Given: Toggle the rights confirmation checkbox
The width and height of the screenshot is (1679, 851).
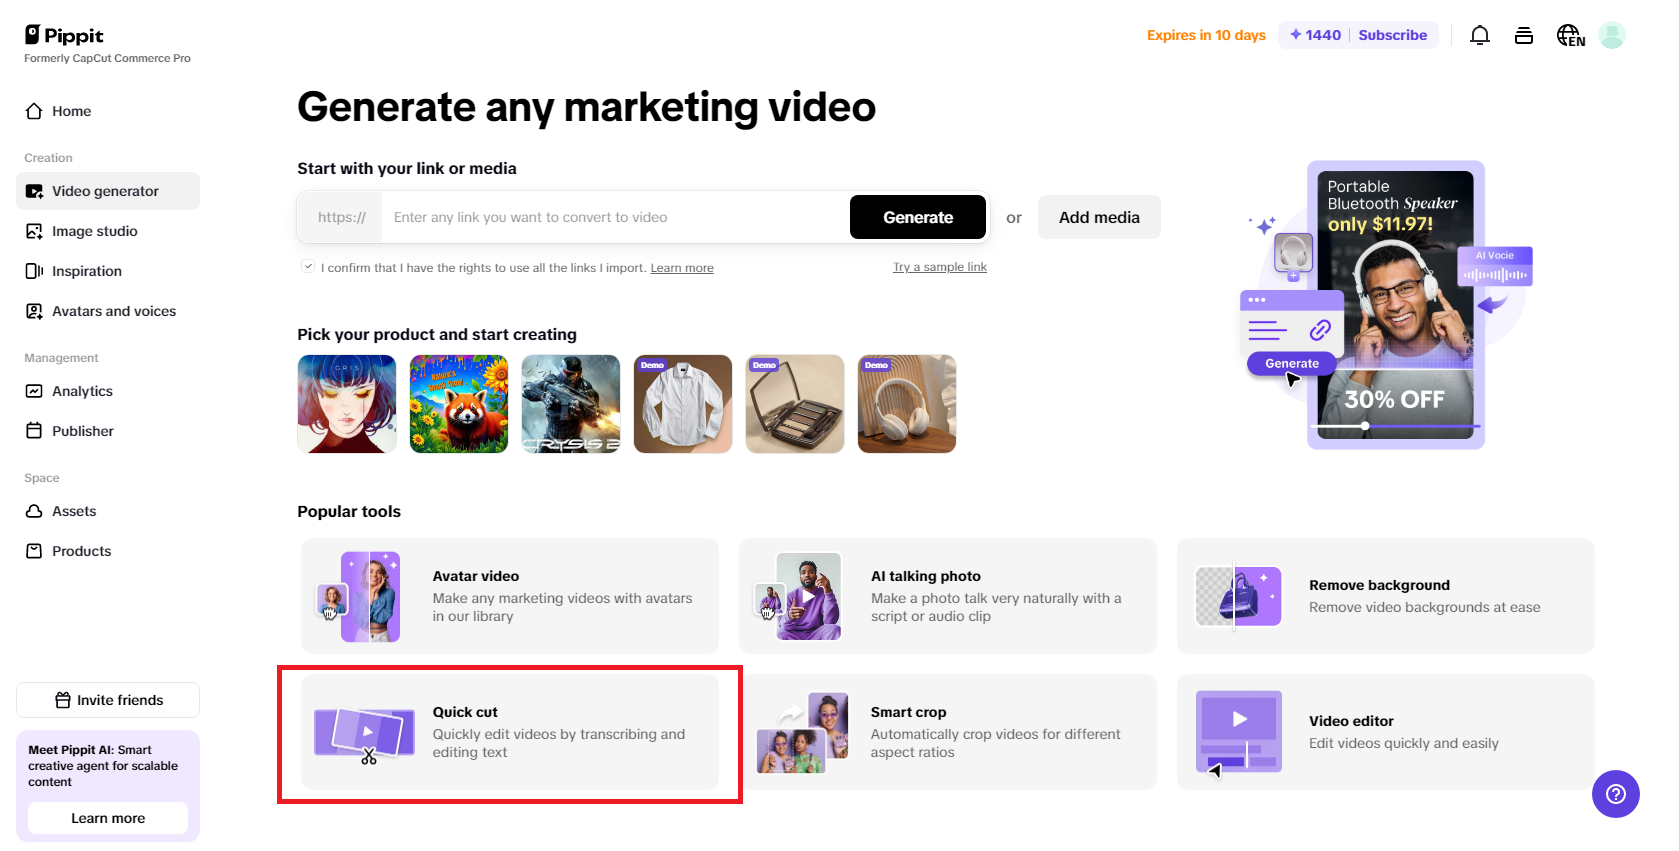Looking at the screenshot, I should pyautogui.click(x=308, y=266).
